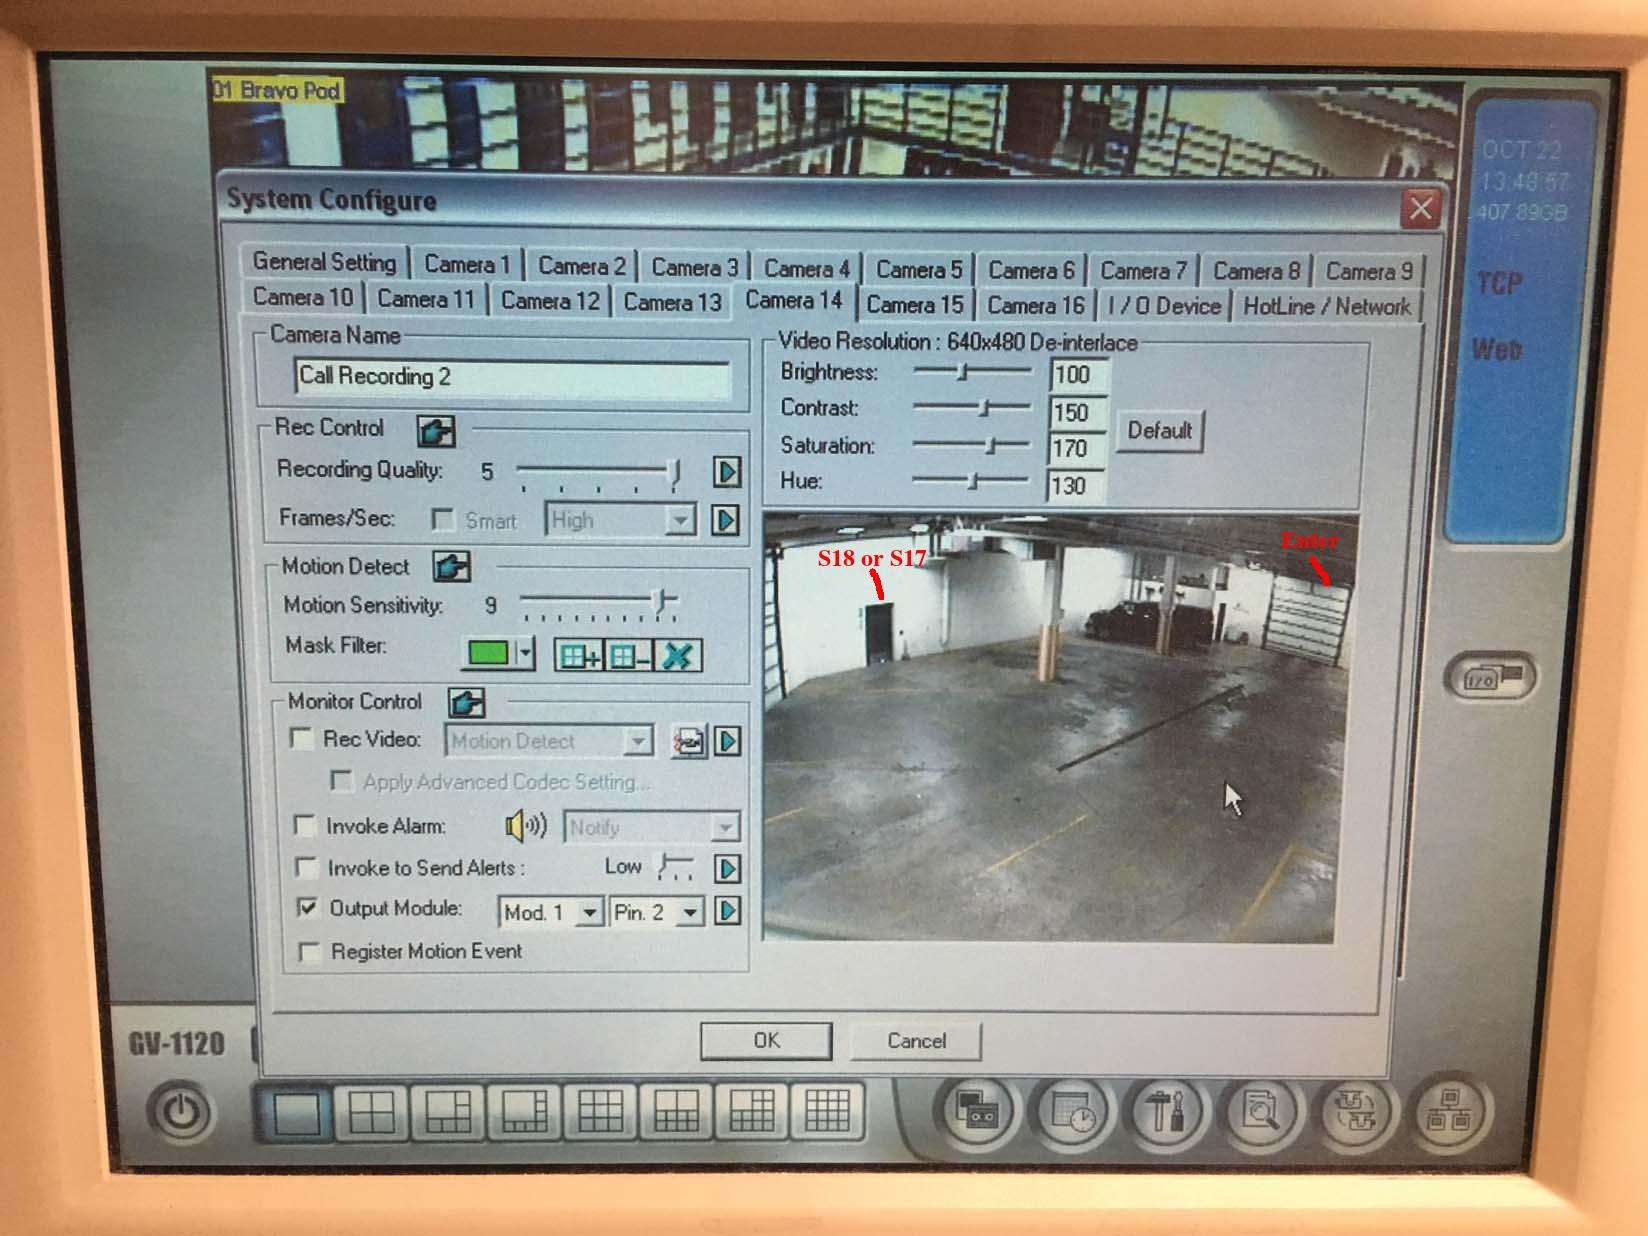Enable the Invoke Alarm checkbox
The width and height of the screenshot is (1648, 1236).
click(304, 825)
